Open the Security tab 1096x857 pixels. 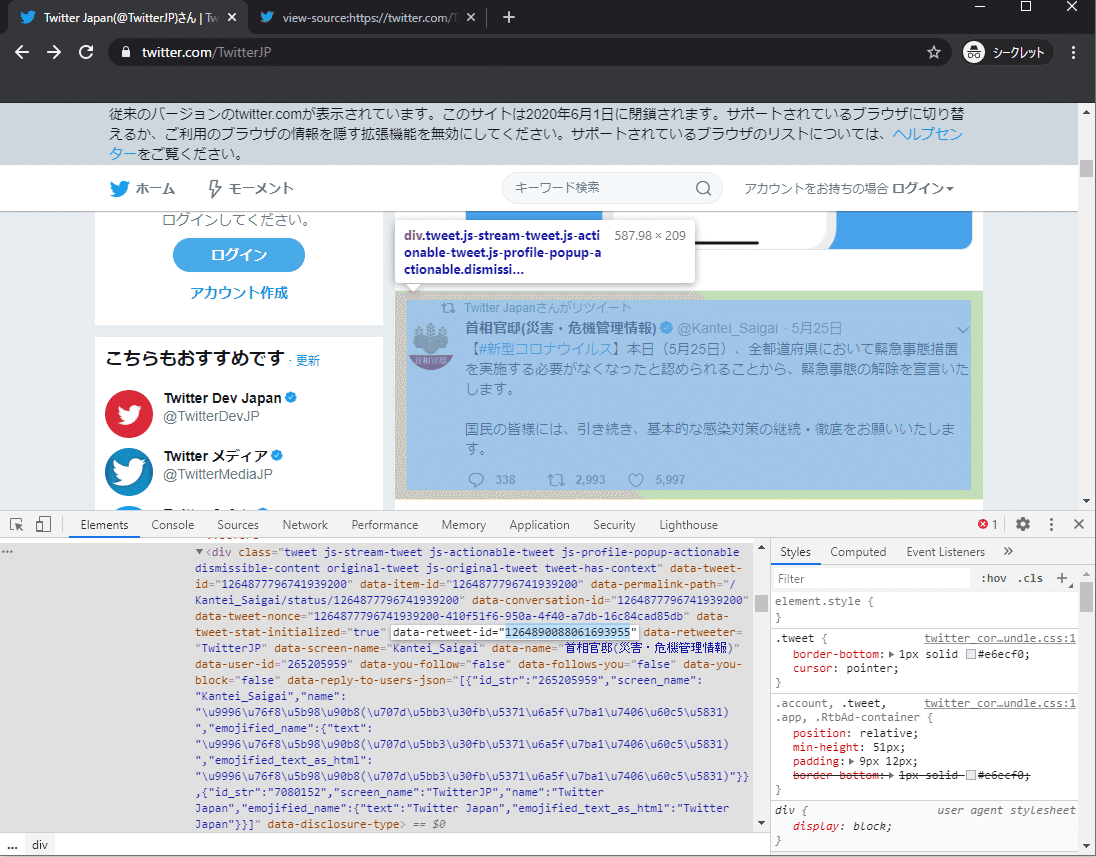click(614, 524)
